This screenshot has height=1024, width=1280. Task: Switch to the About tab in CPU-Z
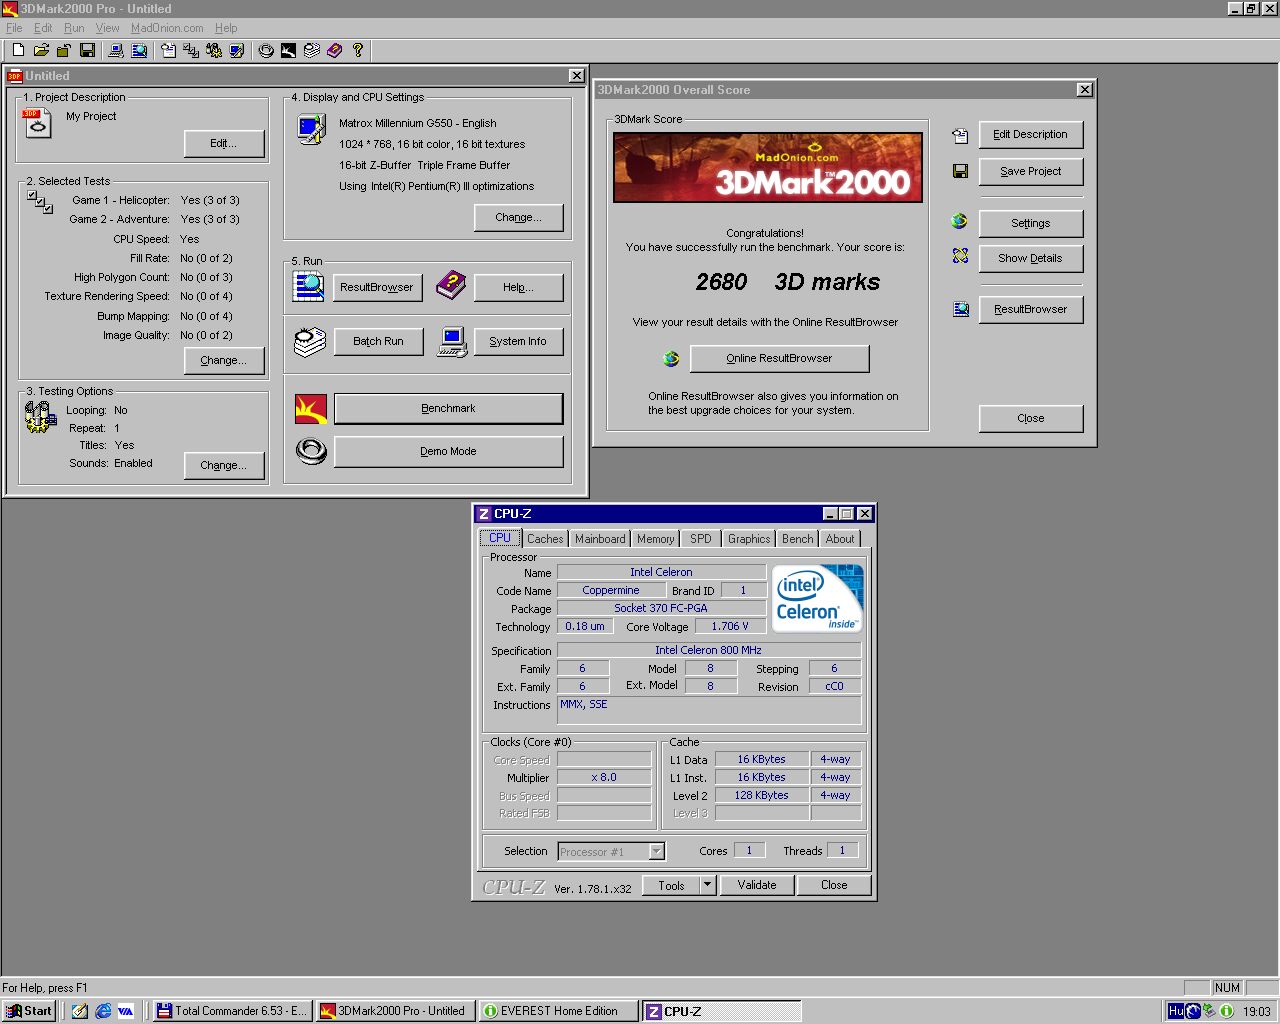pyautogui.click(x=840, y=539)
